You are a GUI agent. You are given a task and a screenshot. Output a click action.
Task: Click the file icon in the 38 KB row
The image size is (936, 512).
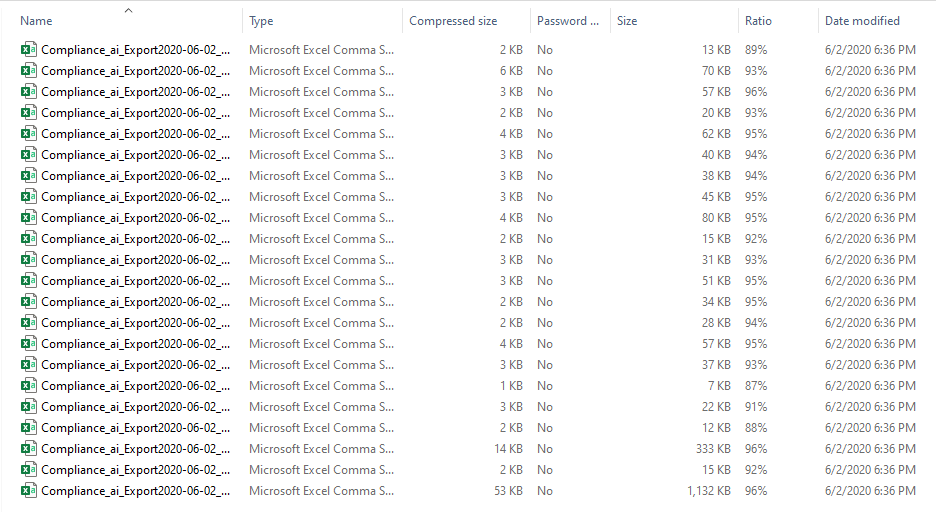click(x=28, y=175)
